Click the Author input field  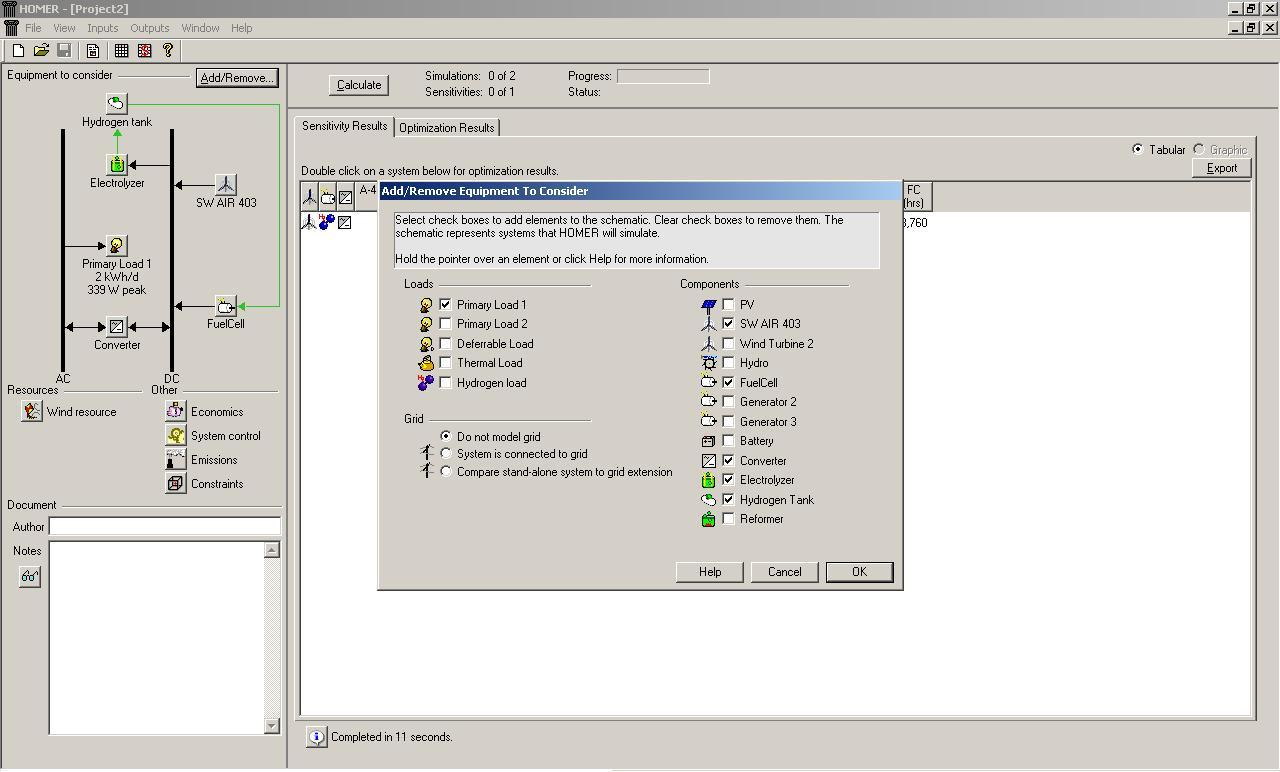(x=164, y=526)
